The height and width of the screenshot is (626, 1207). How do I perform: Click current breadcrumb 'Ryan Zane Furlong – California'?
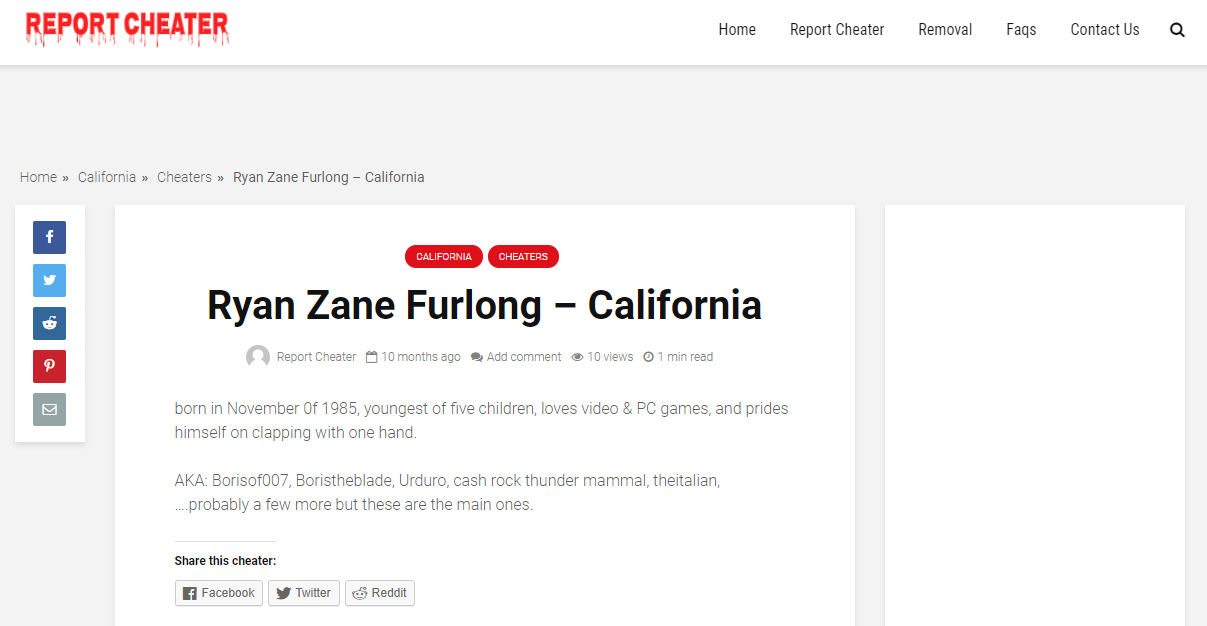point(329,177)
